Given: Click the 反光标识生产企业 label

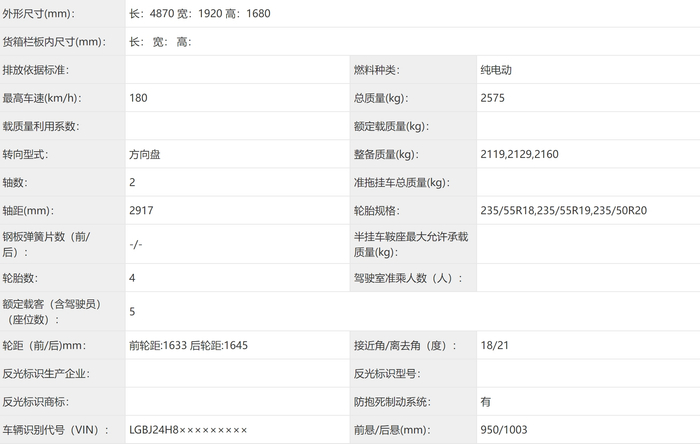Looking at the screenshot, I should point(46,374).
